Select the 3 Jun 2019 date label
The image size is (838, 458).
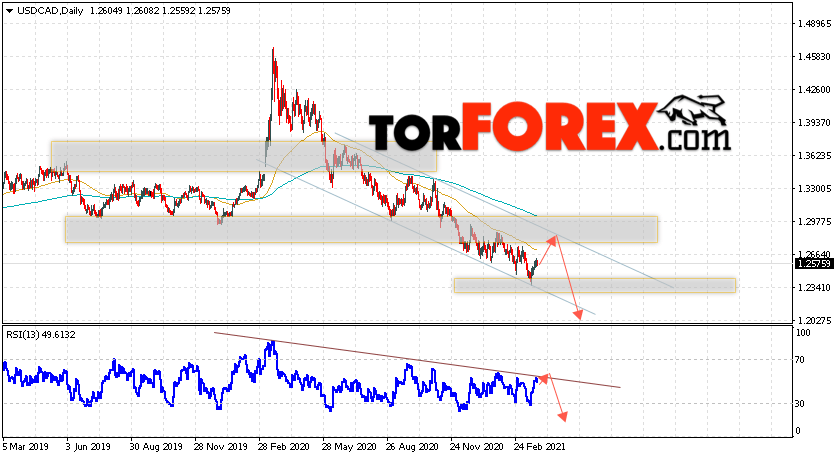[x=88, y=446]
